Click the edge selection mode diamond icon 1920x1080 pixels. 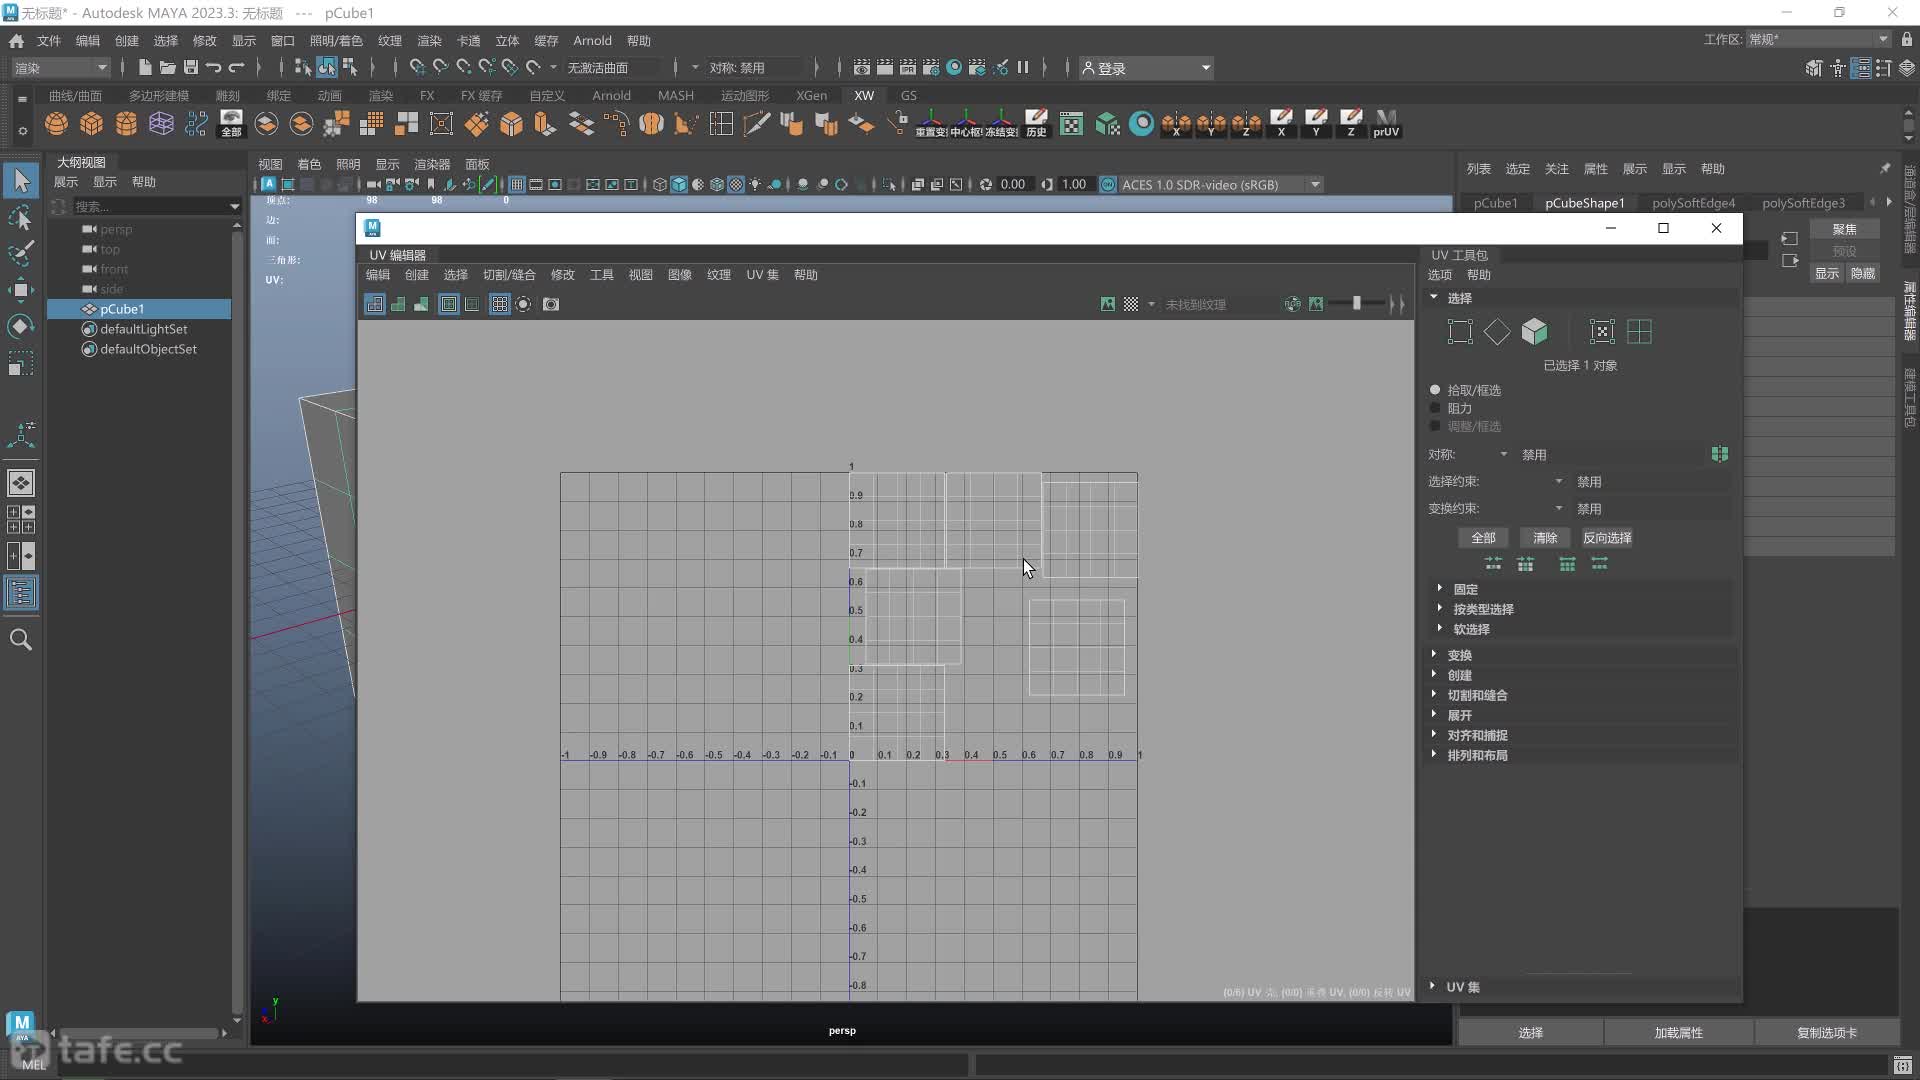(1497, 332)
